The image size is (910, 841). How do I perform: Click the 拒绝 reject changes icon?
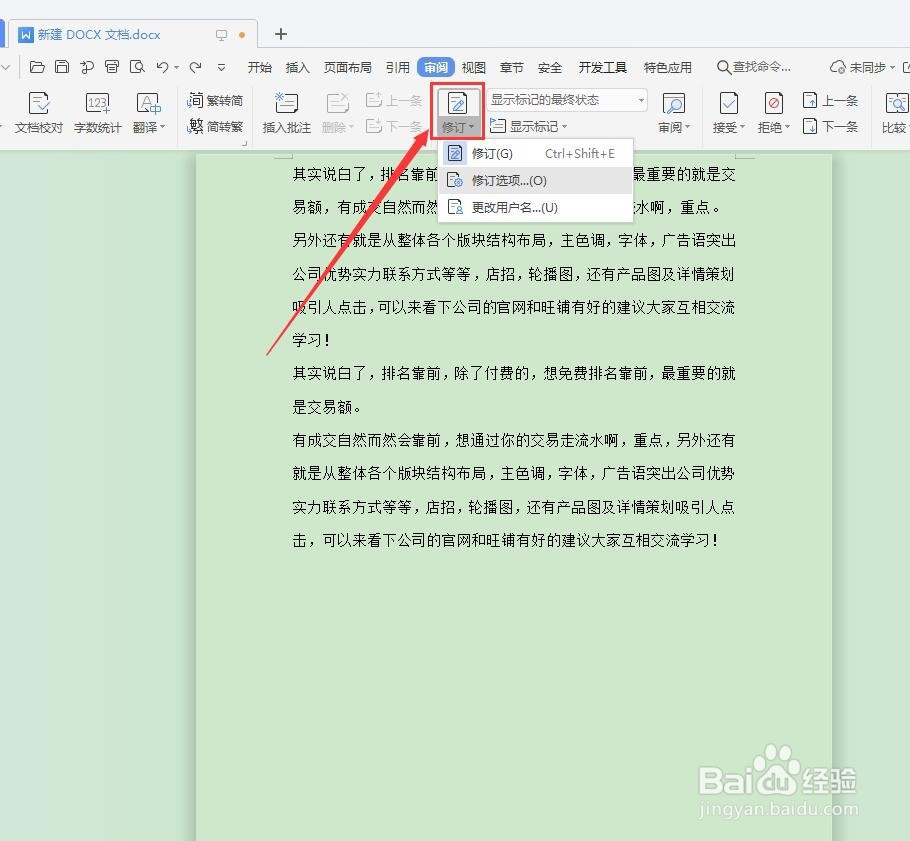tap(773, 102)
